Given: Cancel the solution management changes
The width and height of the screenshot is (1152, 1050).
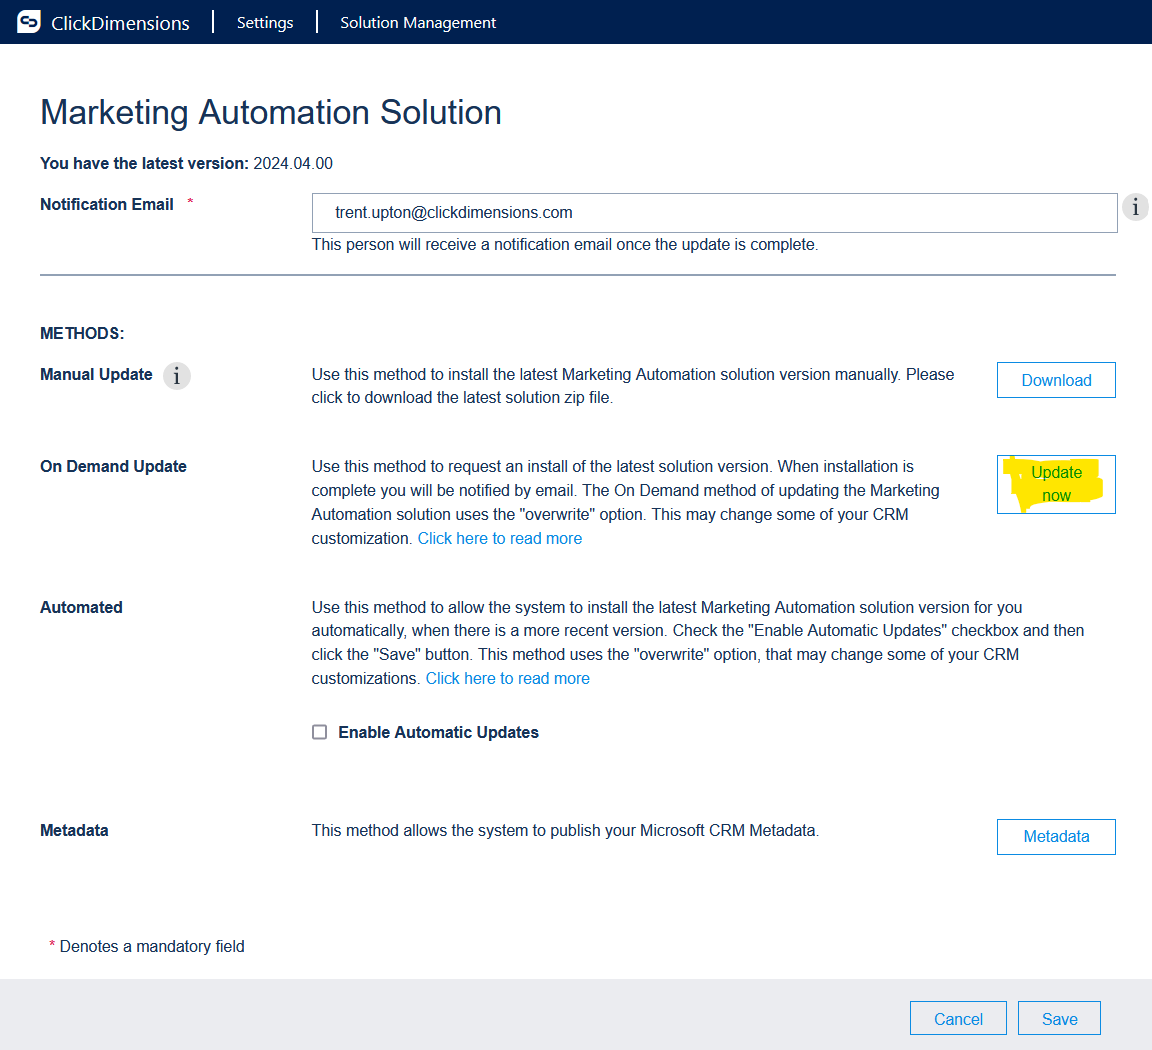Looking at the screenshot, I should (958, 1018).
